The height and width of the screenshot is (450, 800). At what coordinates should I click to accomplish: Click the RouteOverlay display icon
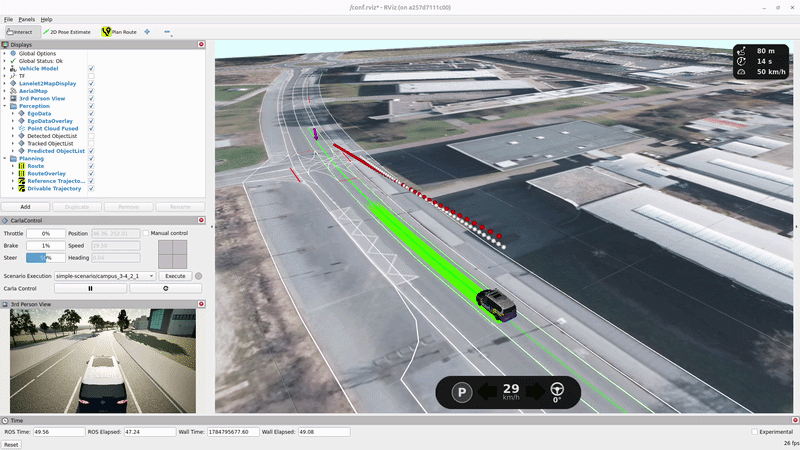tap(21, 173)
